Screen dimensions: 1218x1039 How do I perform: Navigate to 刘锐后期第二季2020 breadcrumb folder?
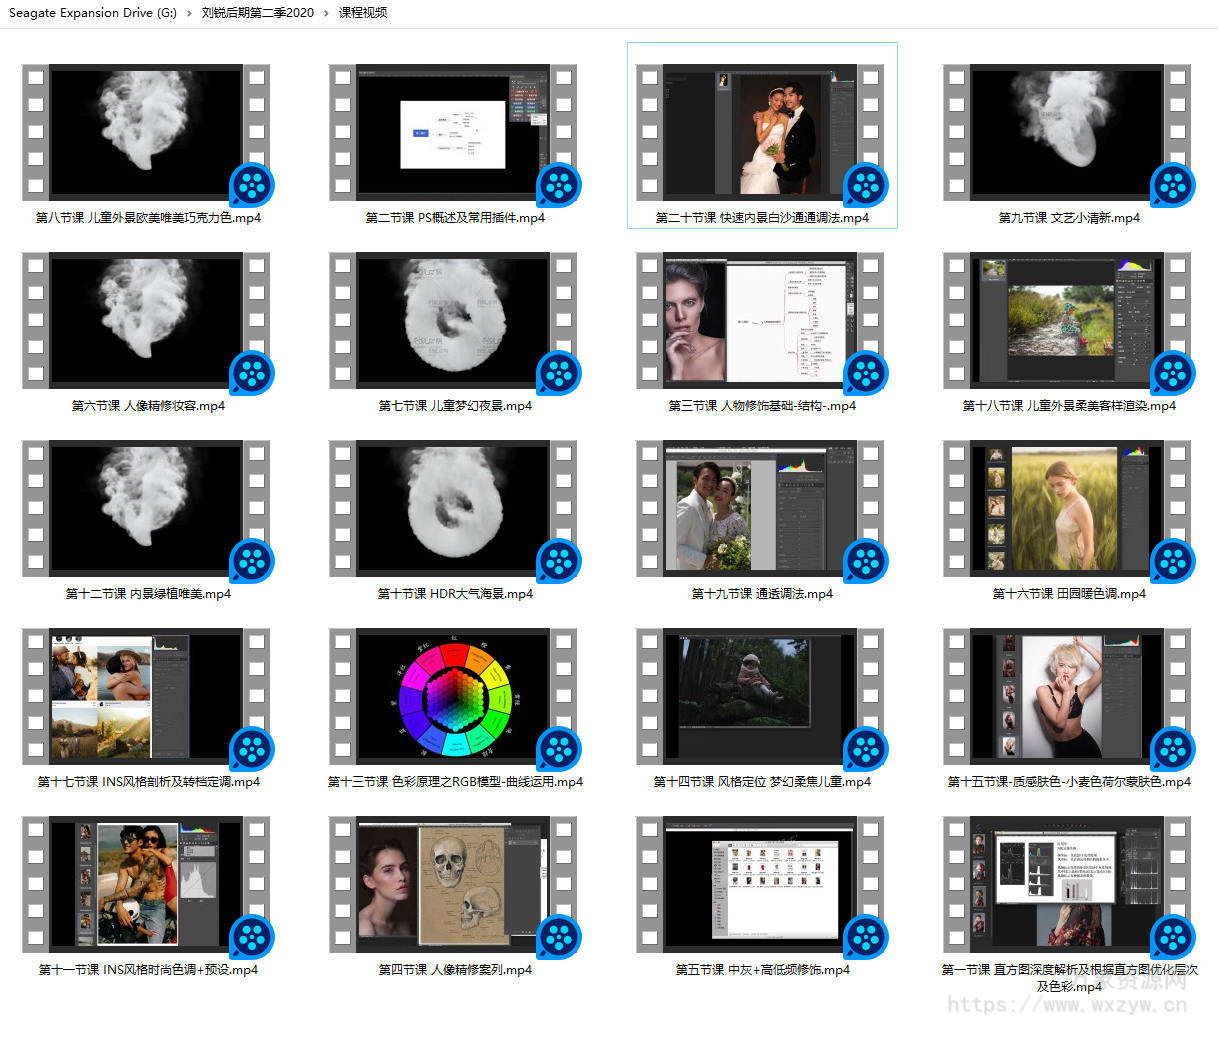(257, 13)
